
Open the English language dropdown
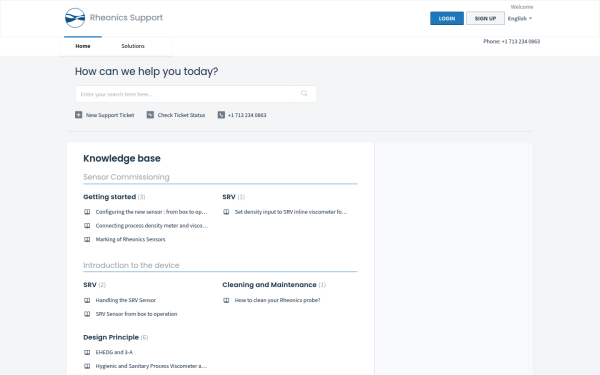coord(520,18)
